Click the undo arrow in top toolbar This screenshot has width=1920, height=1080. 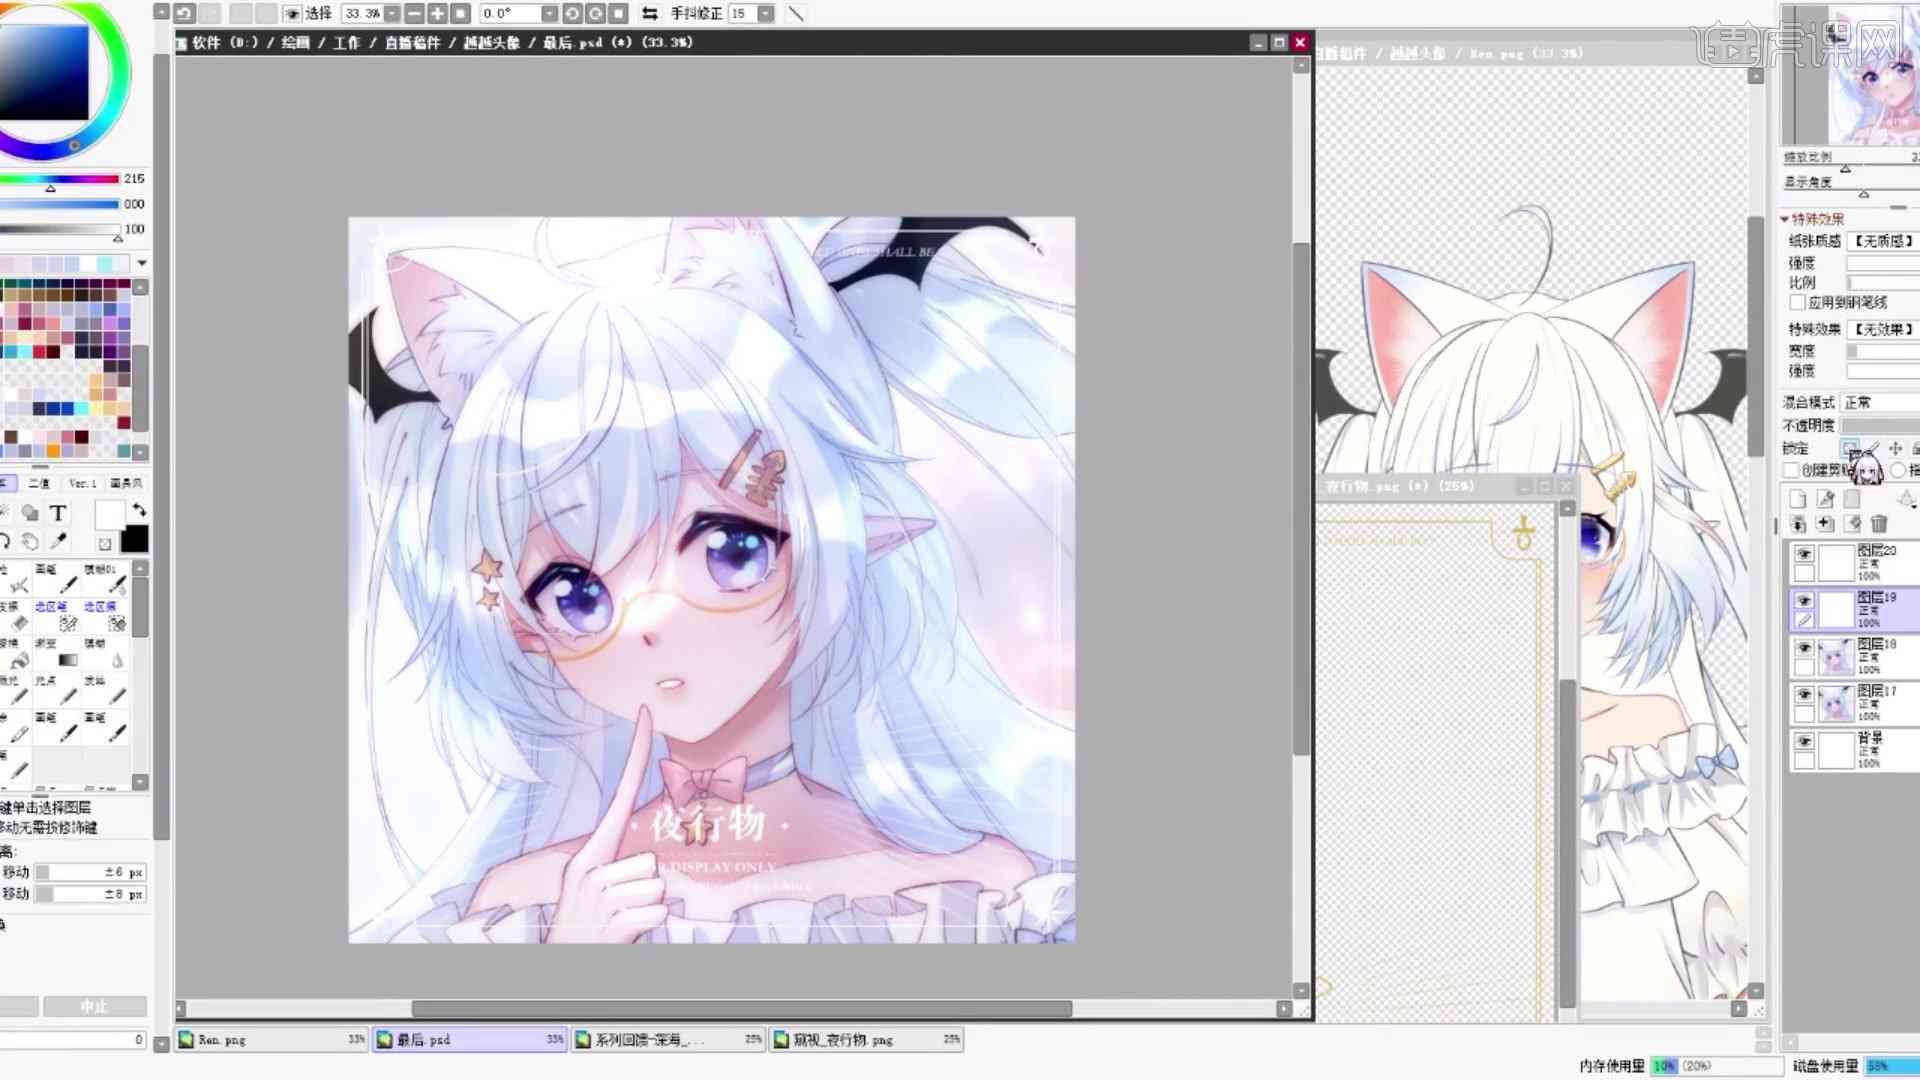coord(185,14)
